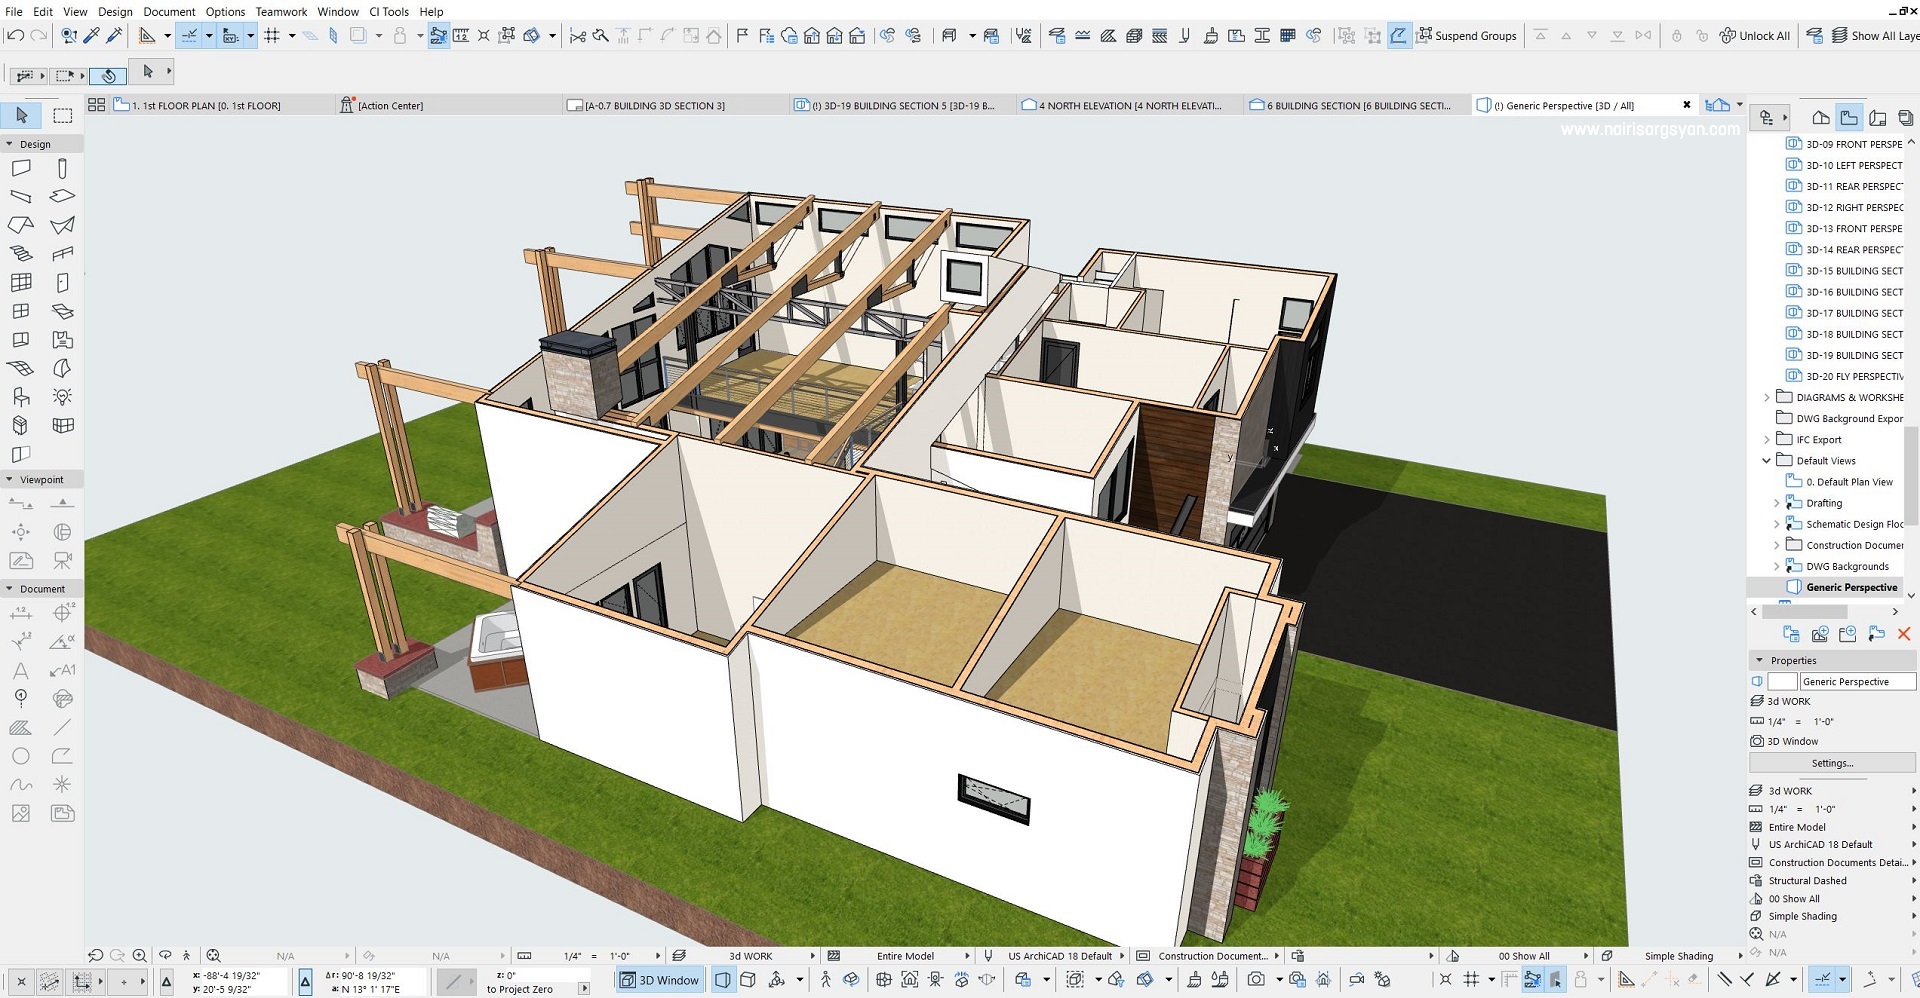The height and width of the screenshot is (998, 1920).
Task: Activate the Curtain Wall tool
Action: [21, 283]
